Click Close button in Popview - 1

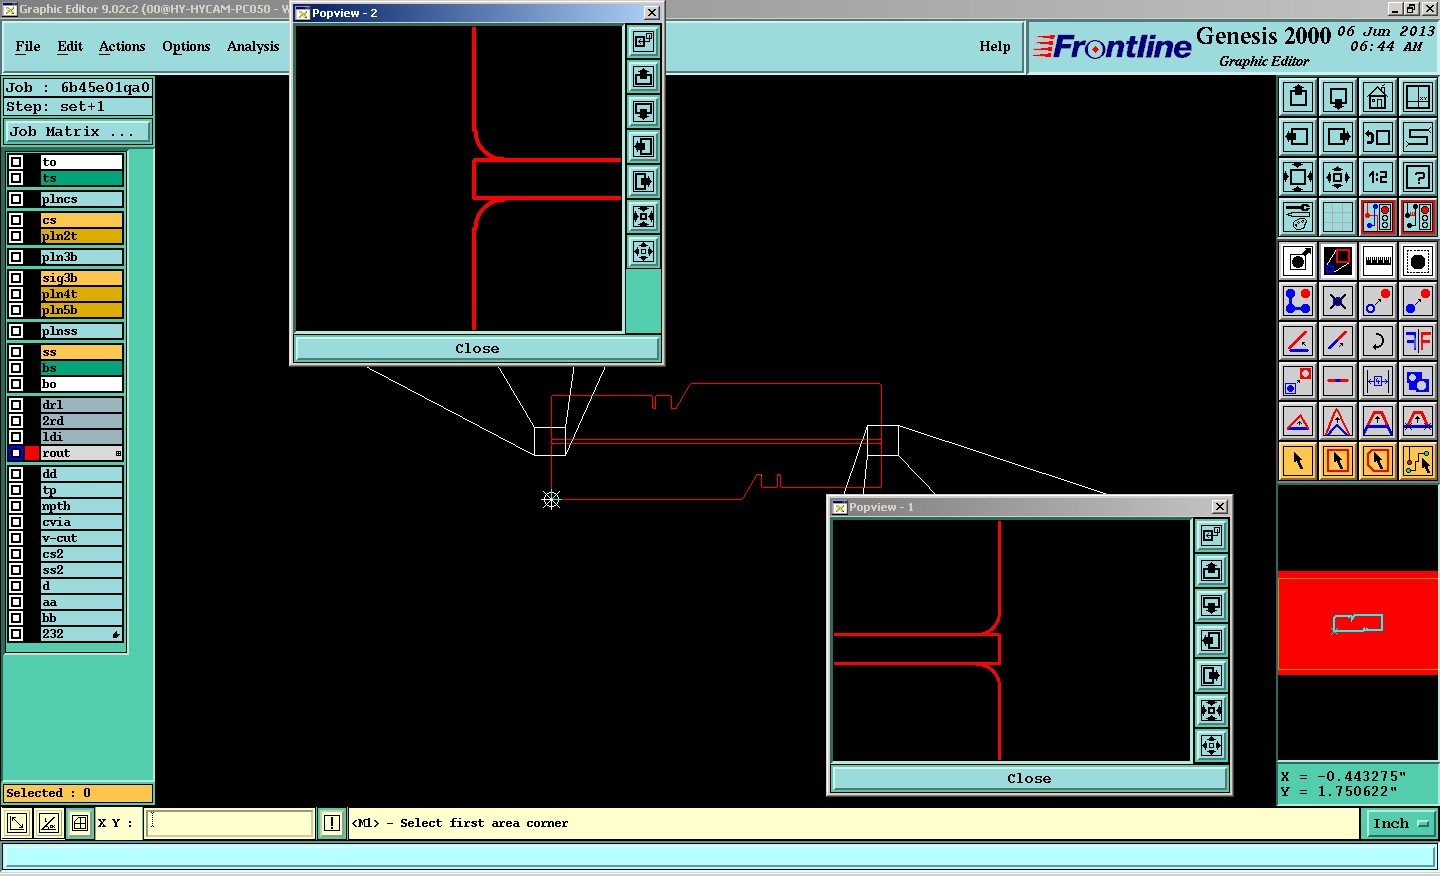coord(1029,778)
